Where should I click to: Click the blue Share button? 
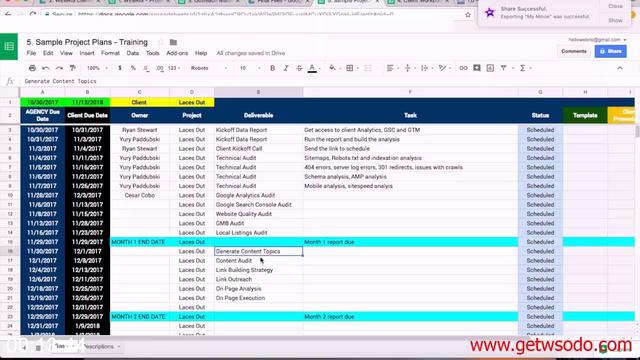pyautogui.click(x=611, y=51)
